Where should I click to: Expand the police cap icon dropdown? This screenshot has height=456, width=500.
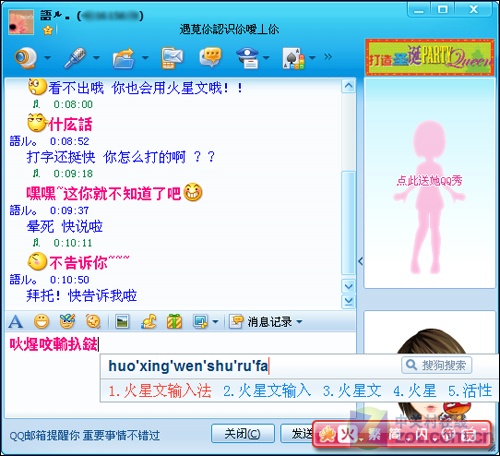(x=266, y=58)
